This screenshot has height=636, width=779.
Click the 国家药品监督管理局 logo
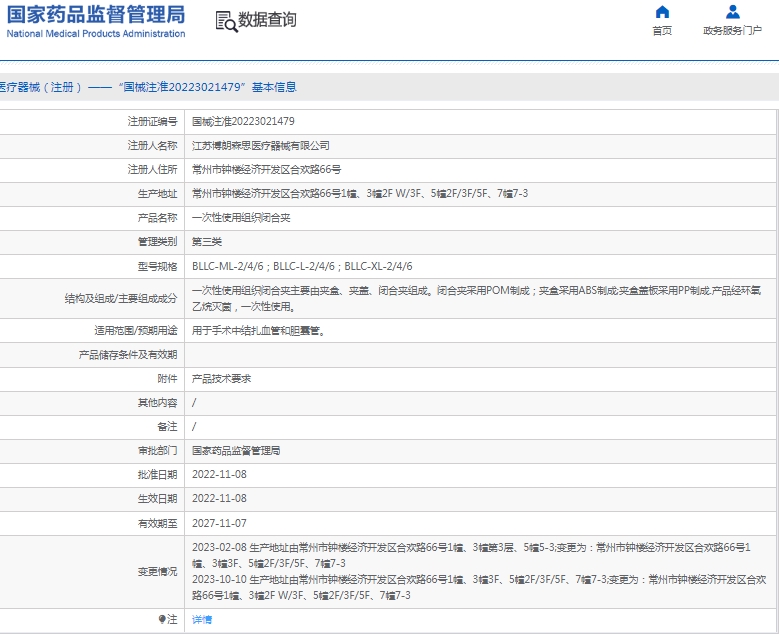[x=96, y=15]
